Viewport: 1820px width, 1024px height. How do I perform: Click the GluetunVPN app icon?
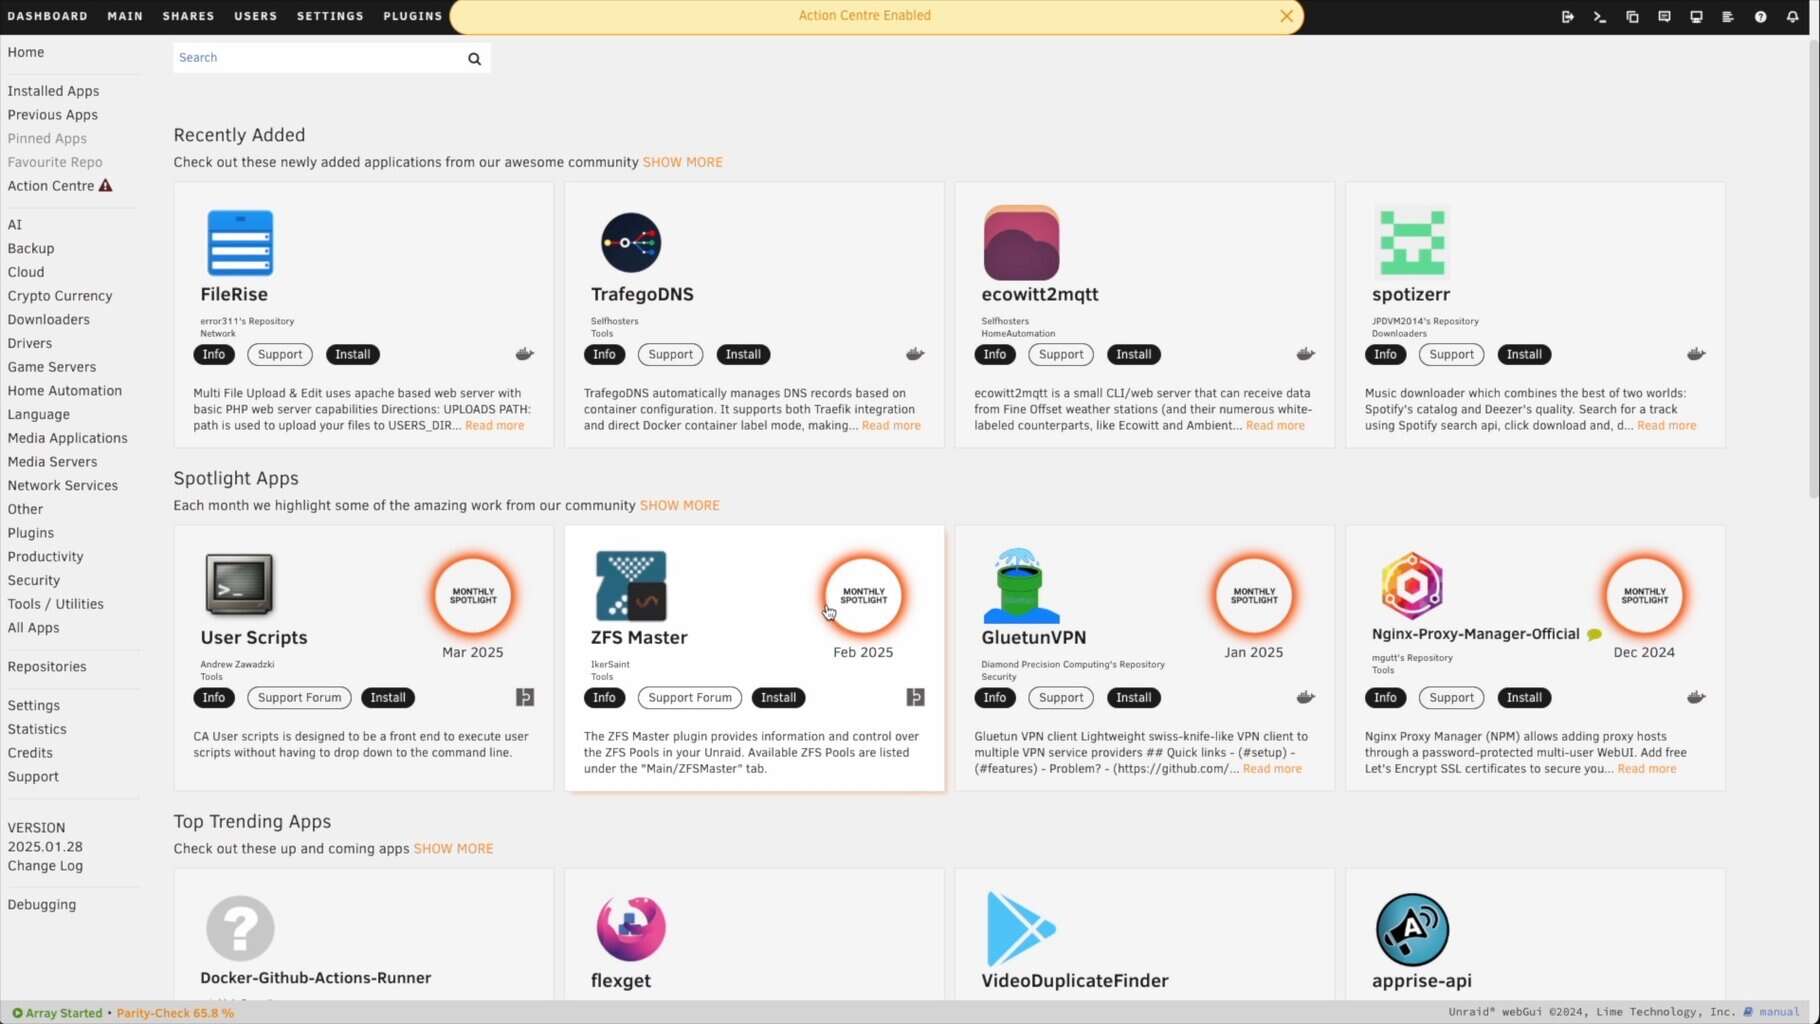(x=1021, y=586)
